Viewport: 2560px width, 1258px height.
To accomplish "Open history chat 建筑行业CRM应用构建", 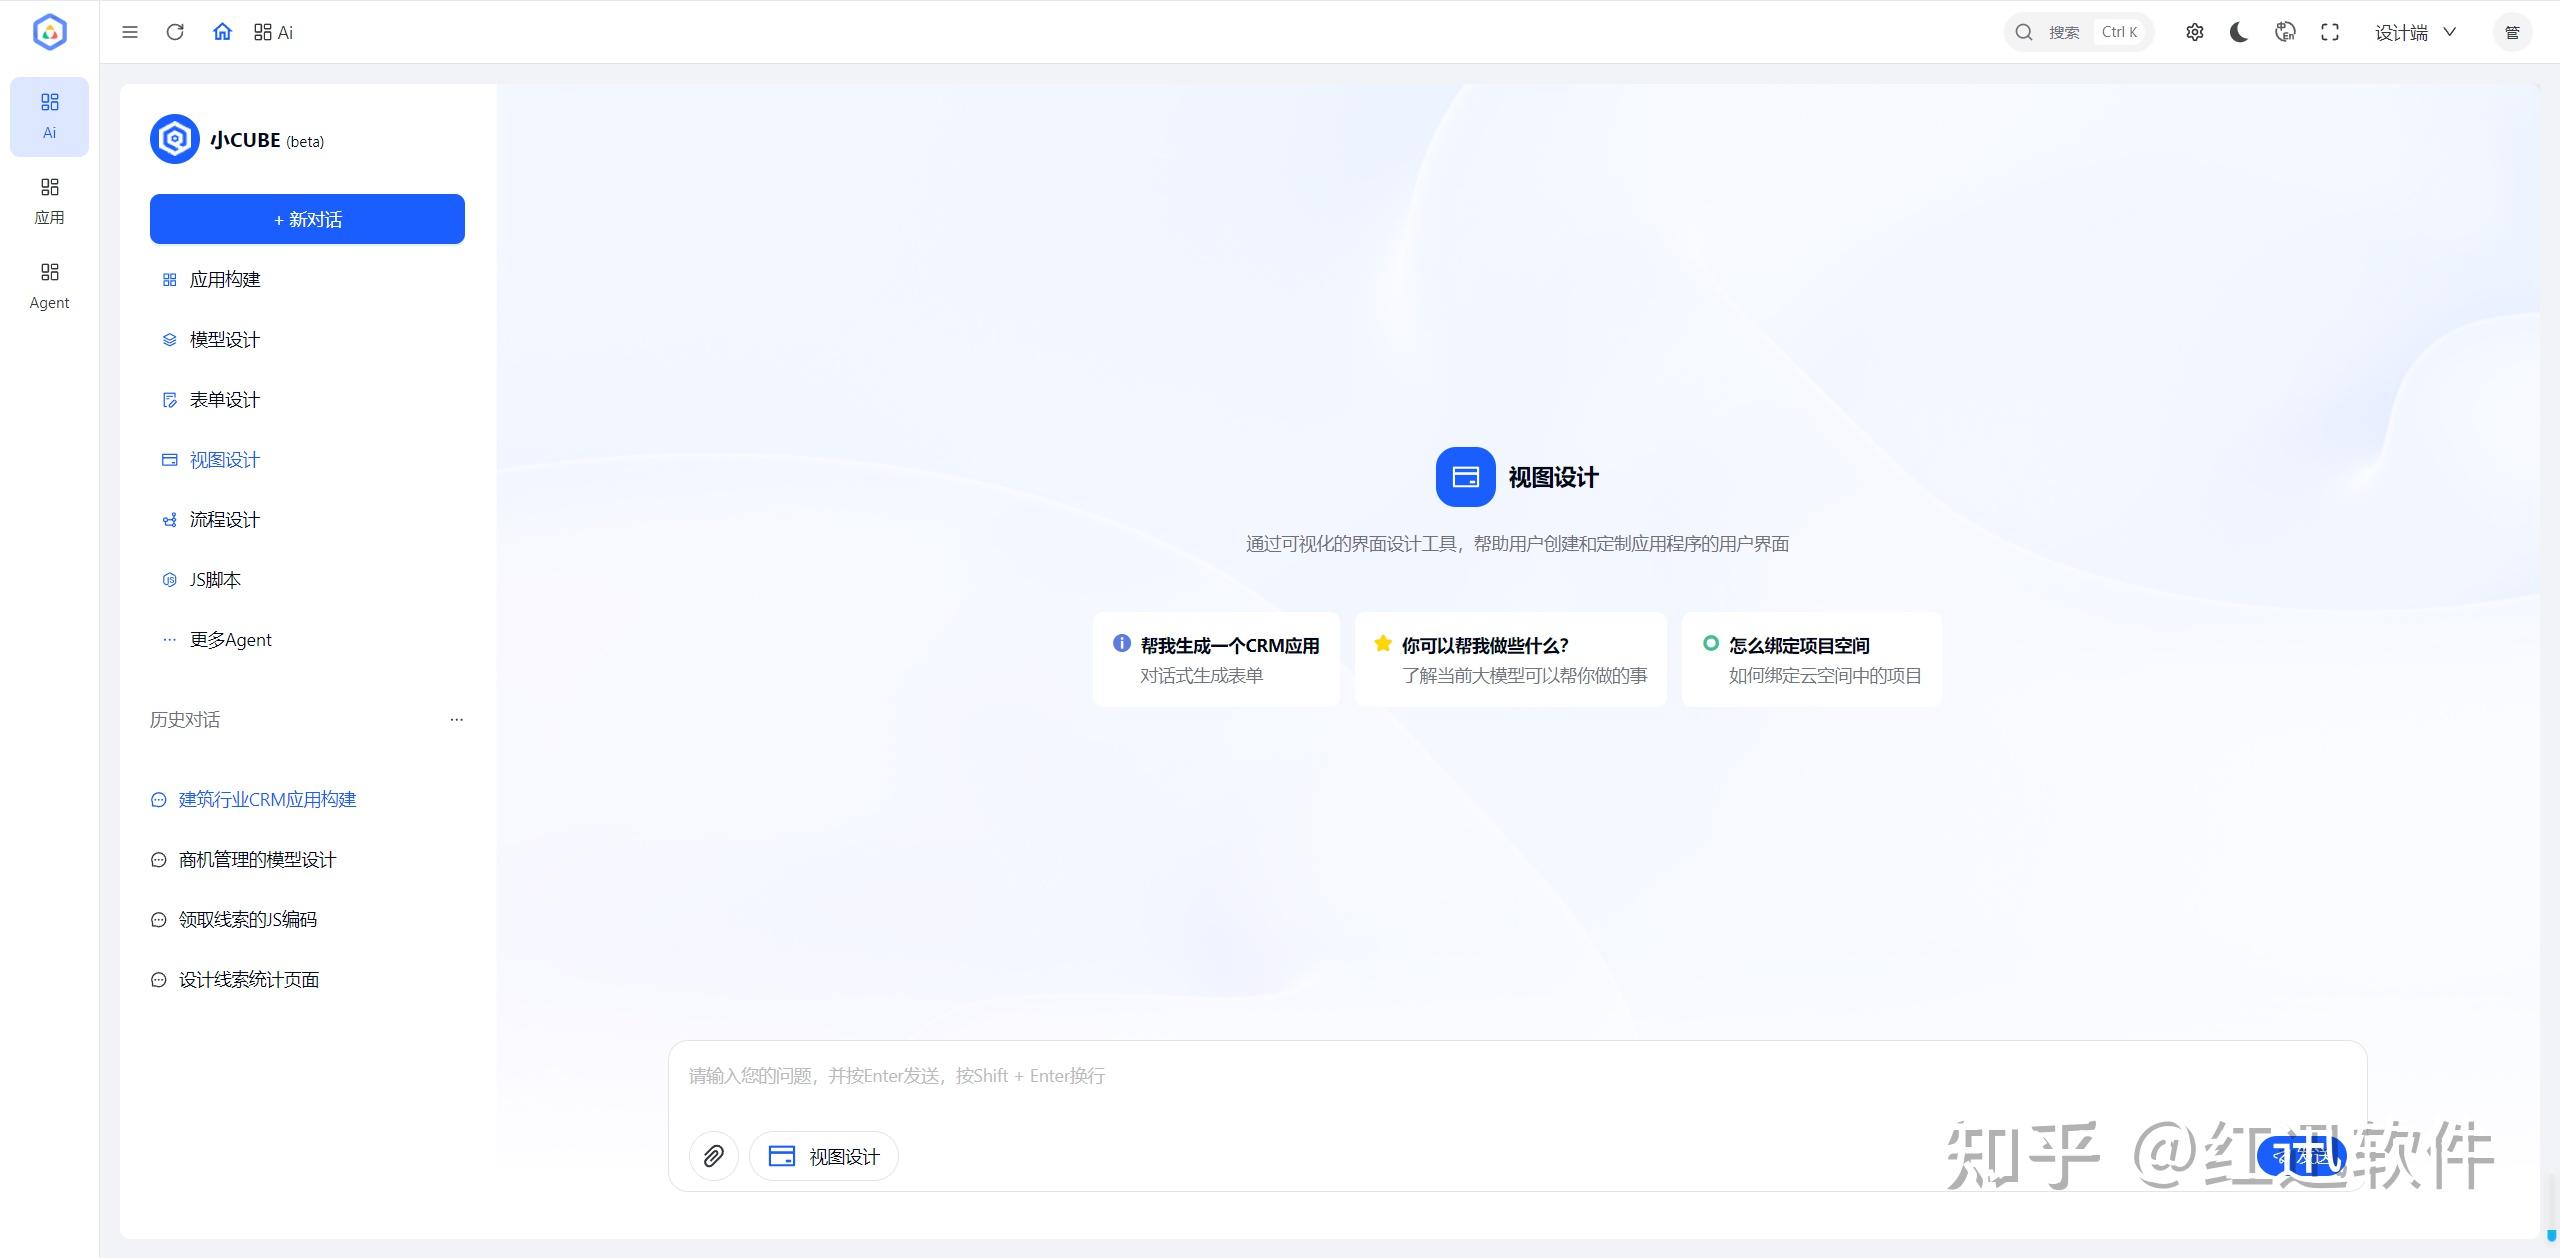I will 267,800.
